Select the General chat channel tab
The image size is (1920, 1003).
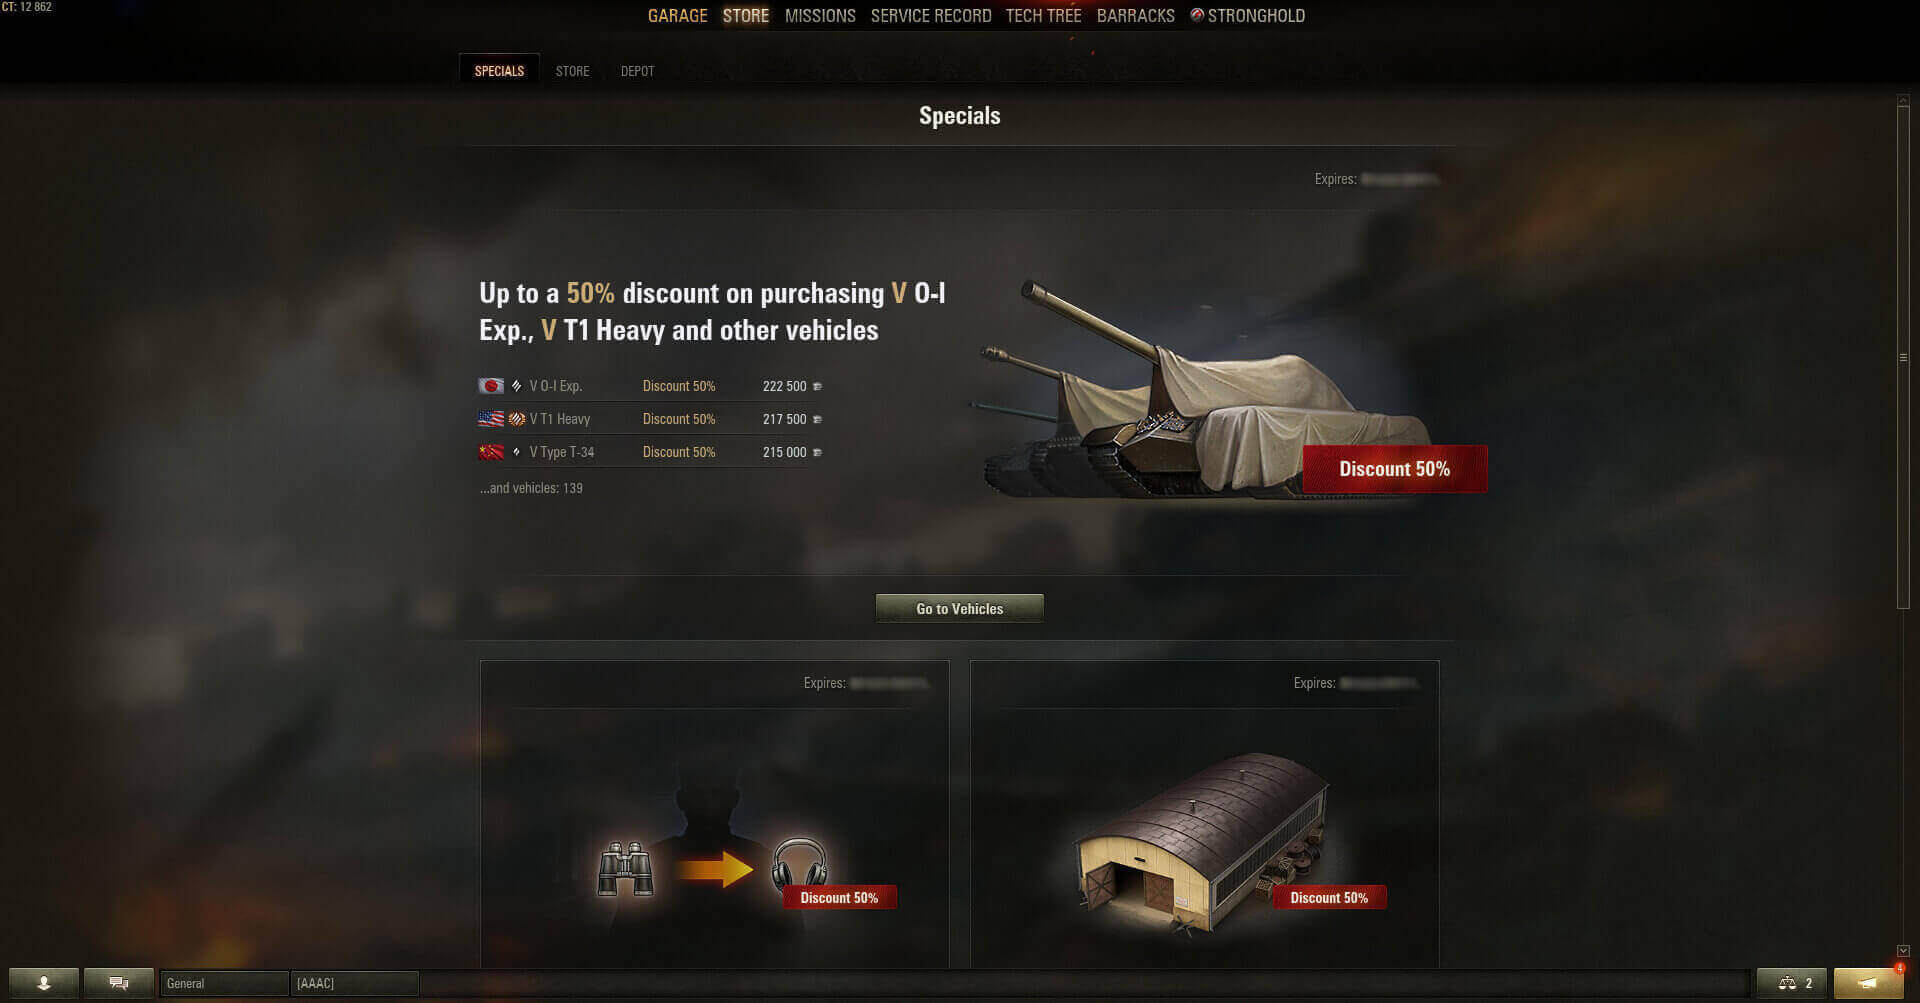coord(224,983)
